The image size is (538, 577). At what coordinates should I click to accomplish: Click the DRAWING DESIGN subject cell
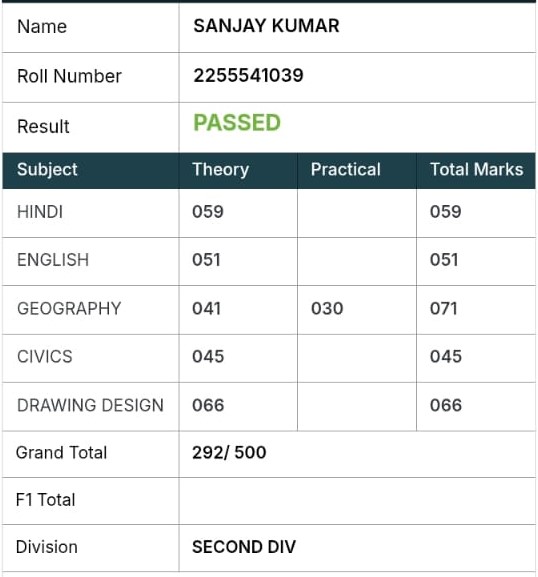click(x=90, y=405)
